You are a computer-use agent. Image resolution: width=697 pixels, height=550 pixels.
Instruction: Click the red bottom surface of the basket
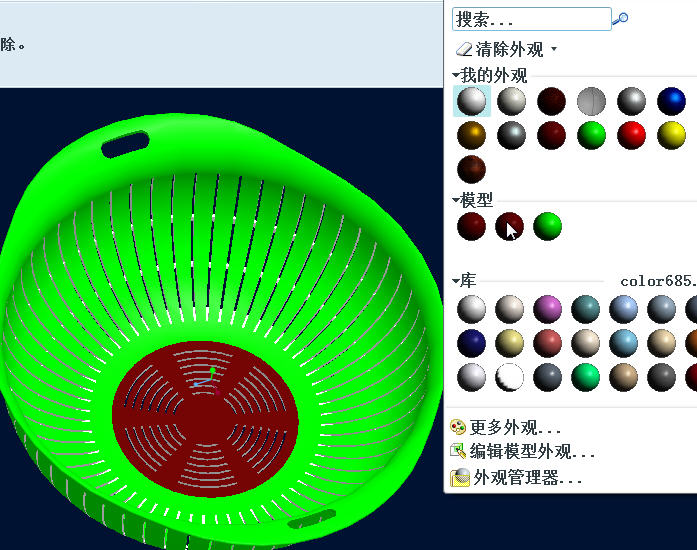(x=204, y=420)
